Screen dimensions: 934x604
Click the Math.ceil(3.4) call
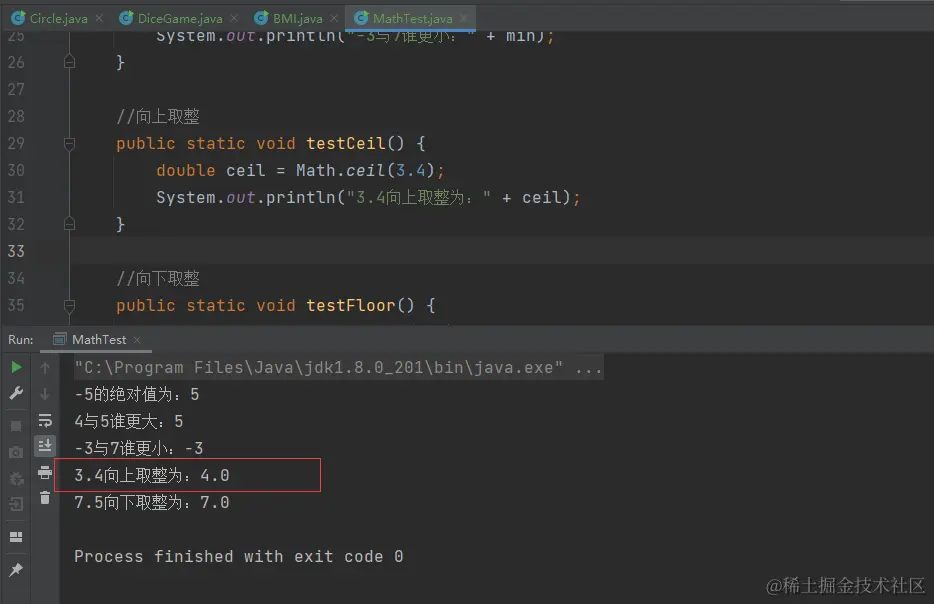365,171
